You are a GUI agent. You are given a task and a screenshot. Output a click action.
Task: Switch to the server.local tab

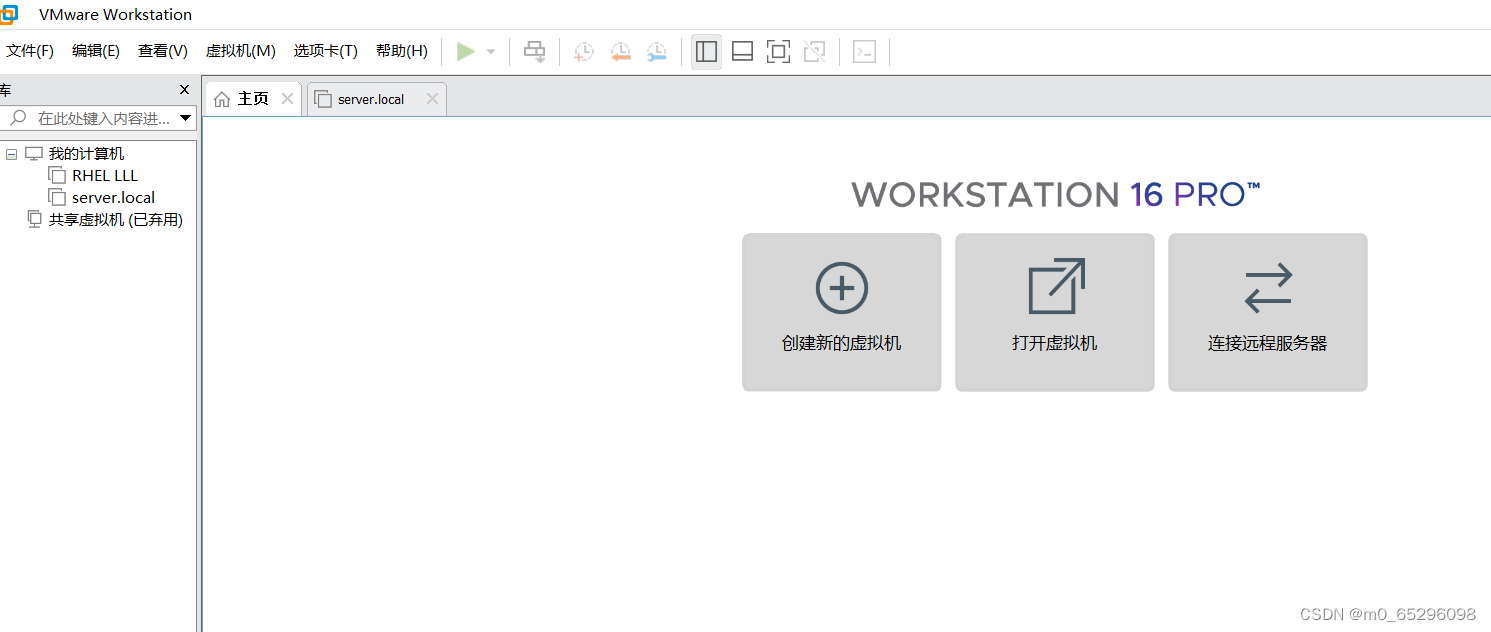[377, 99]
